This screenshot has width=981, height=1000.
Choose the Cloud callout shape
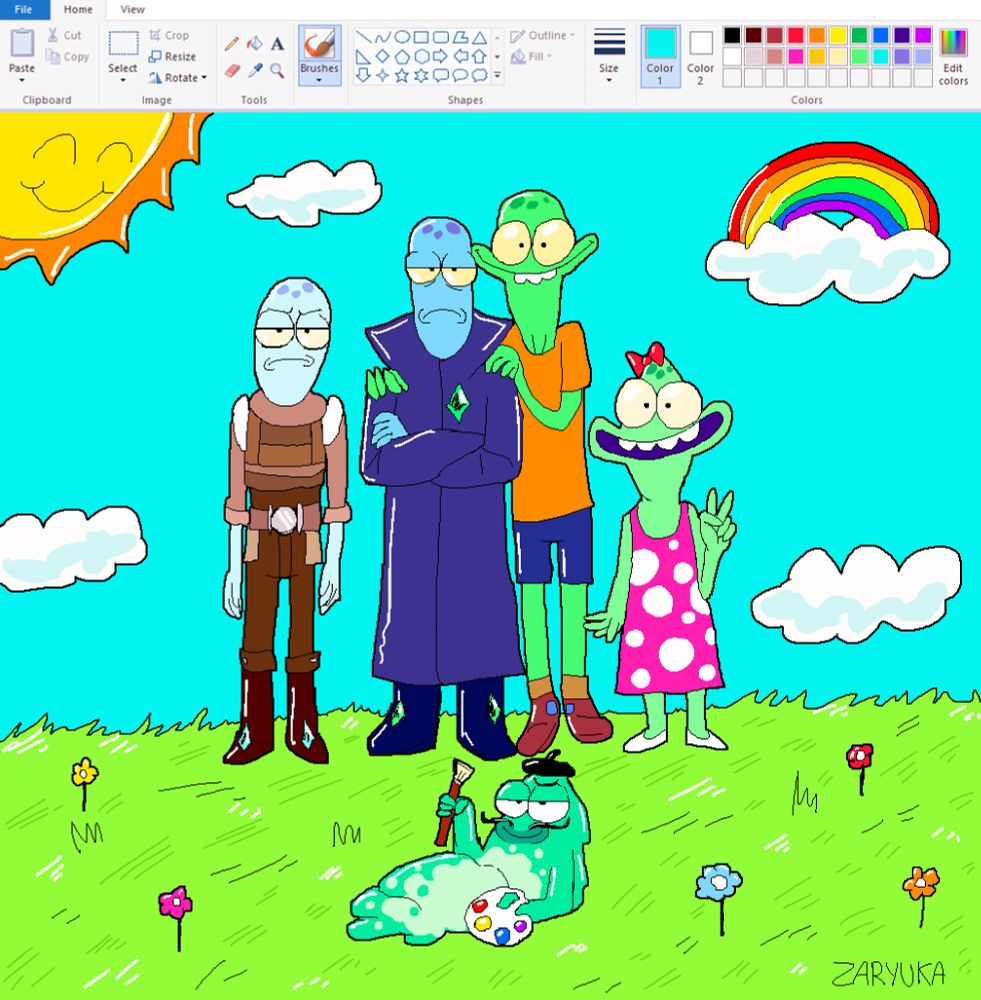click(479, 76)
